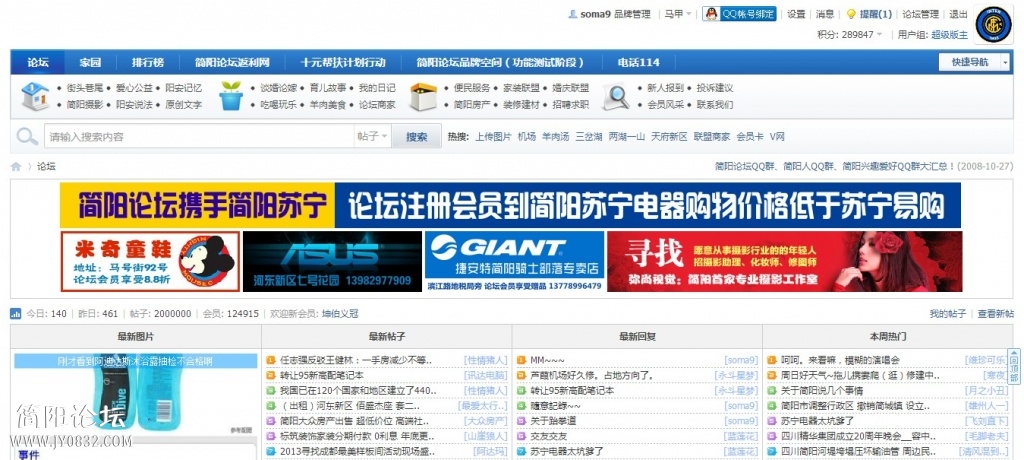Click the QQ penguin icon
1024x460 pixels.
[711, 14]
